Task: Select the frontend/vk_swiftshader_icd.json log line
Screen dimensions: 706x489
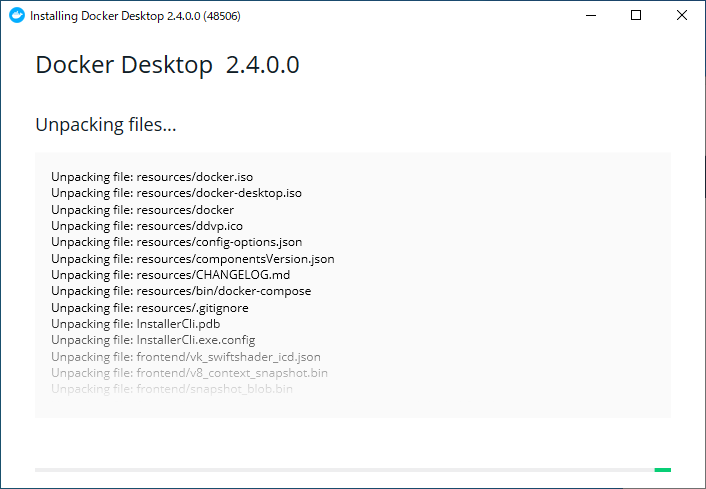Action: coord(186,357)
